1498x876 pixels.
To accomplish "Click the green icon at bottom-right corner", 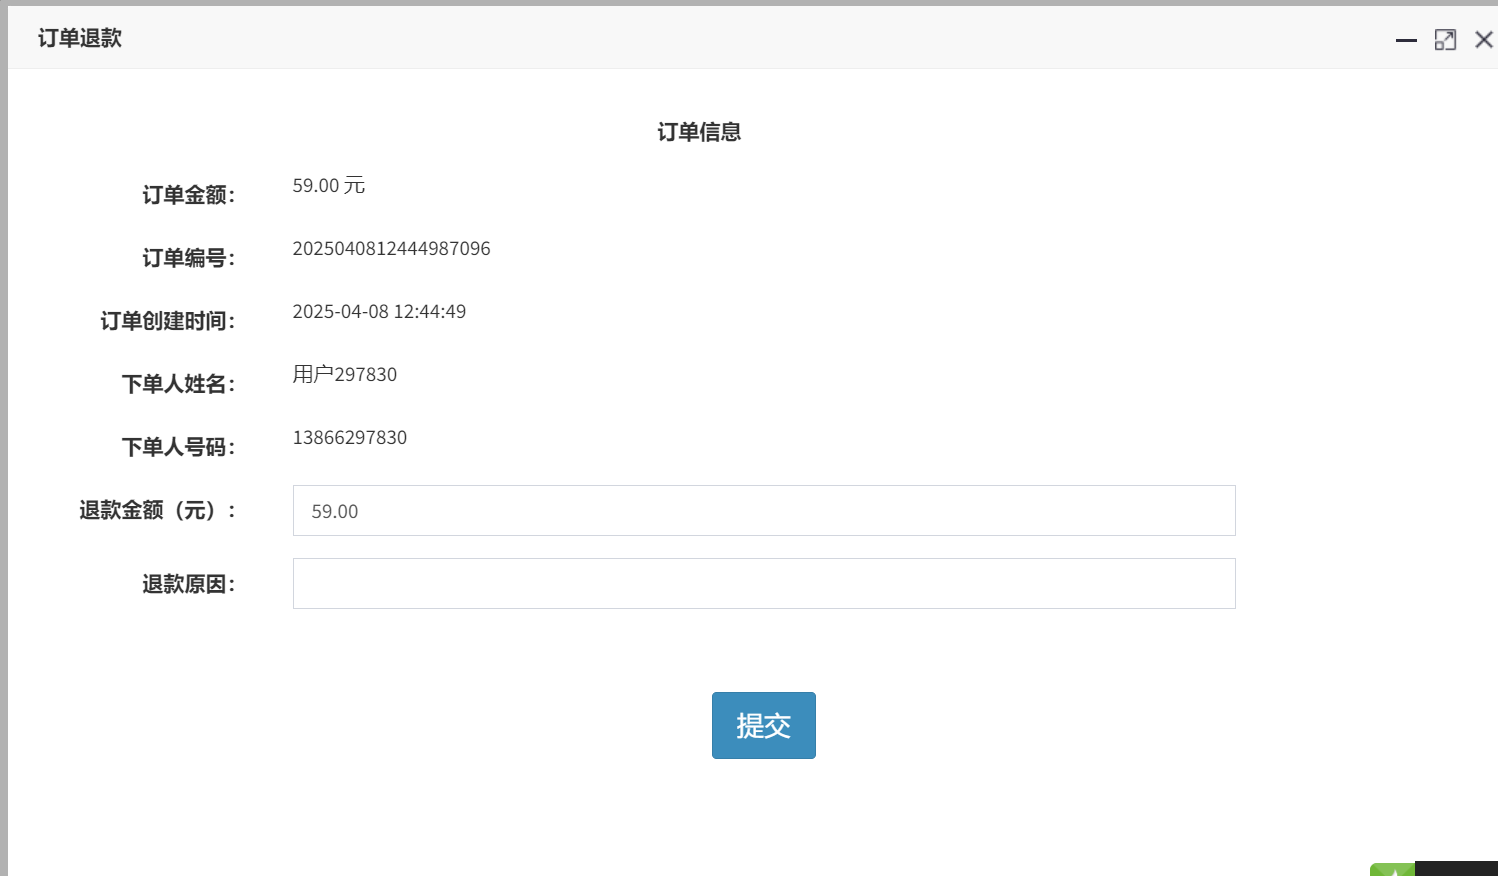I will [1392, 870].
